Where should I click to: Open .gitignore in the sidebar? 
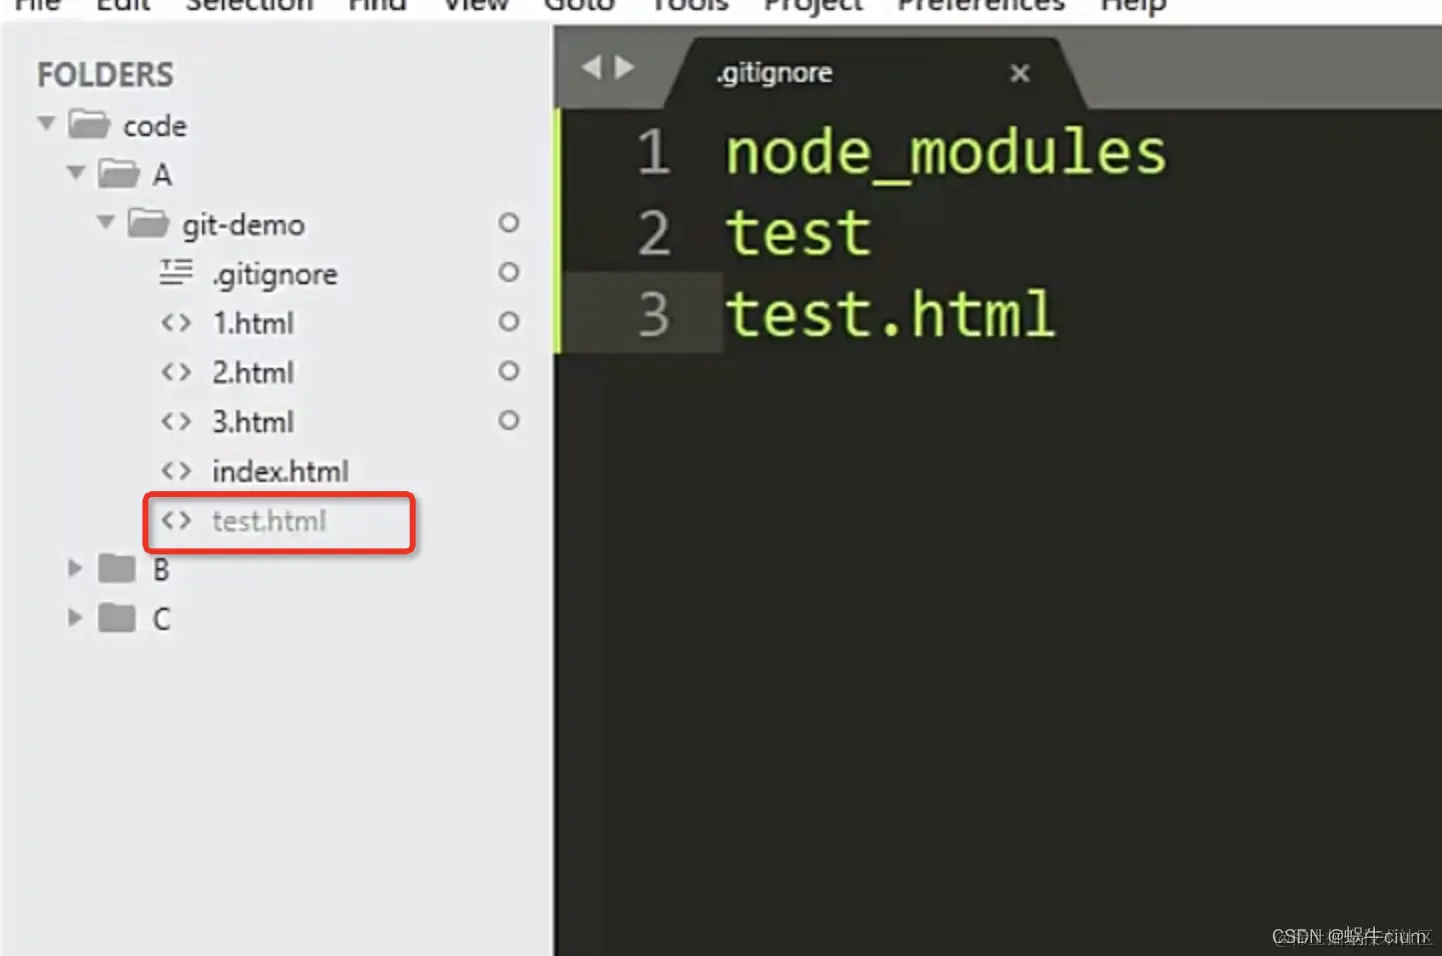coord(274,274)
